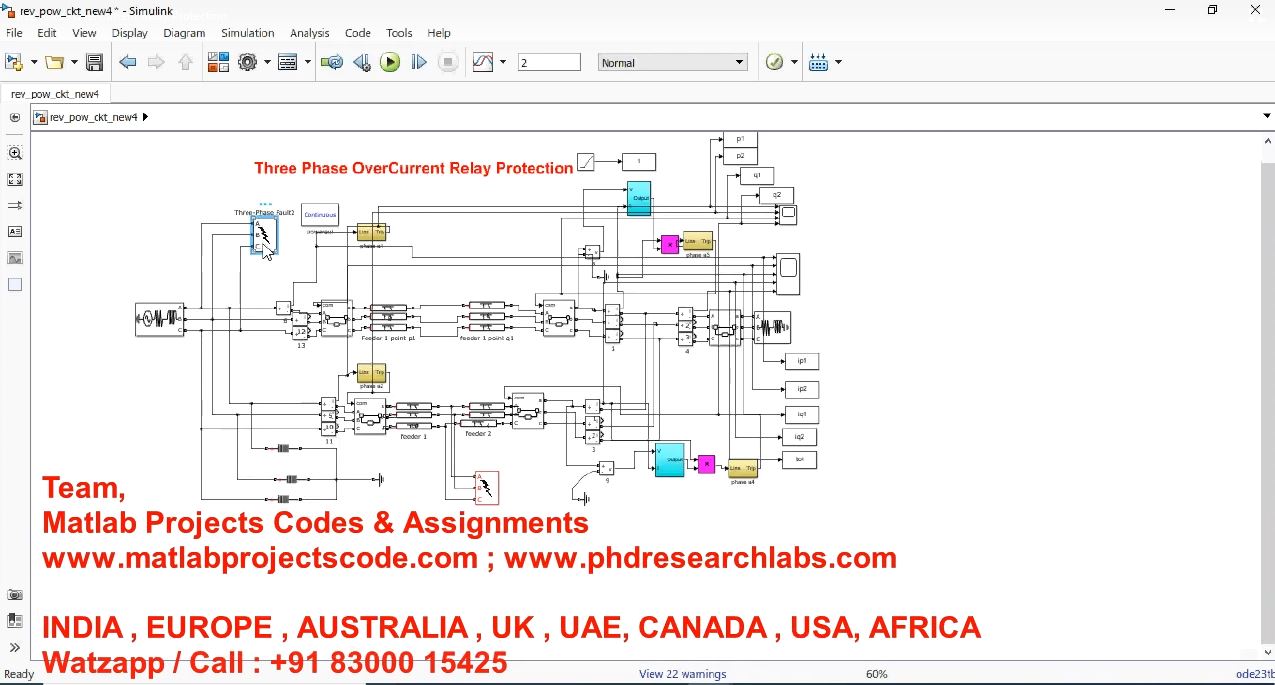1275x685 pixels.
Task: Toggle the Update Diagram fast restart icon
Action: [332, 62]
